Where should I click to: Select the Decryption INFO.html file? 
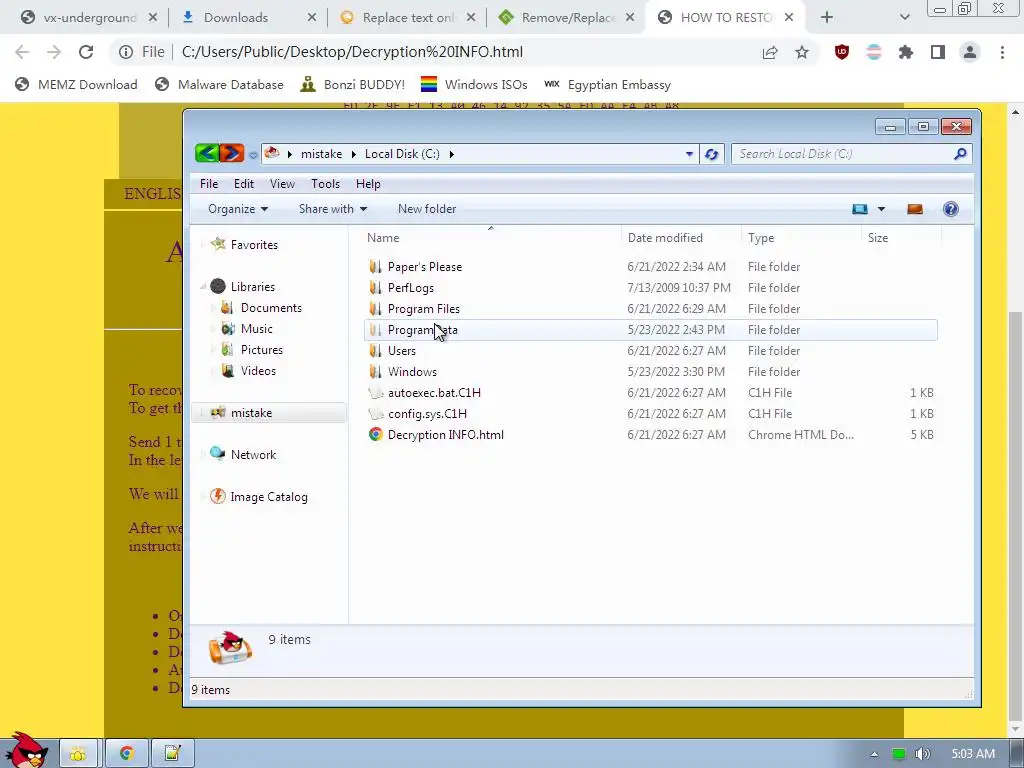pos(445,435)
